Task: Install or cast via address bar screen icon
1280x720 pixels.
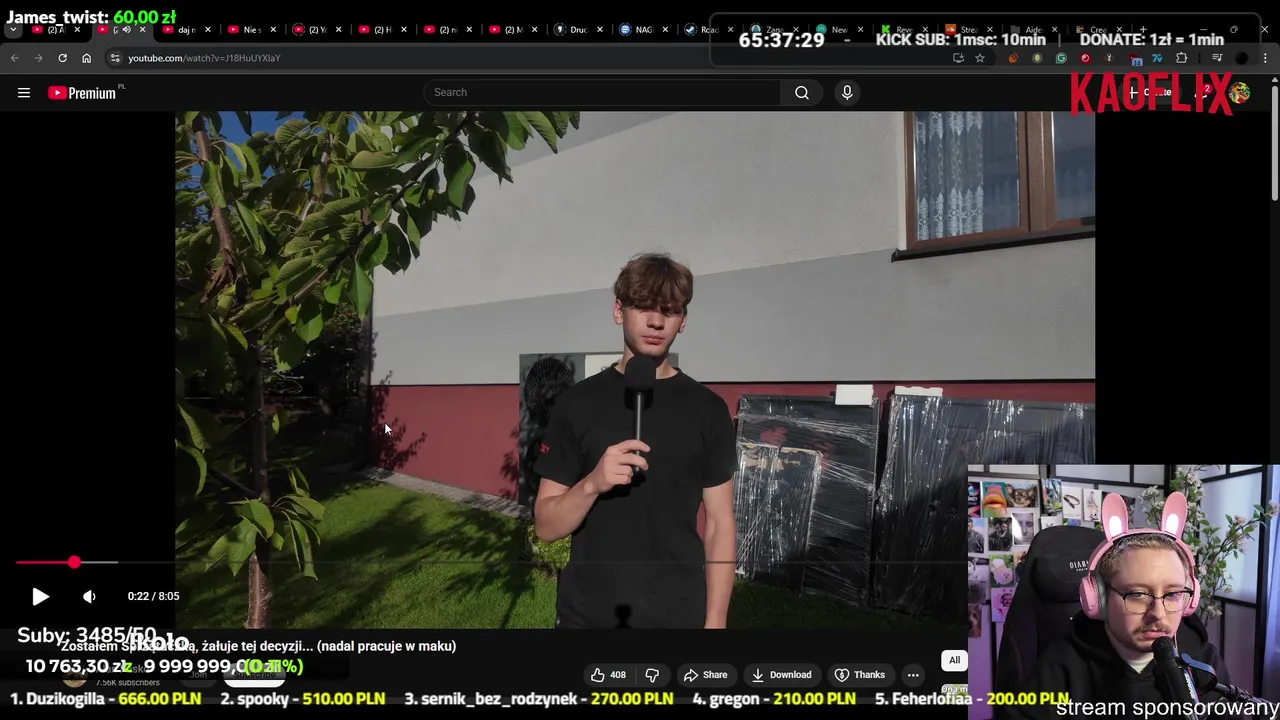Action: coord(958,58)
